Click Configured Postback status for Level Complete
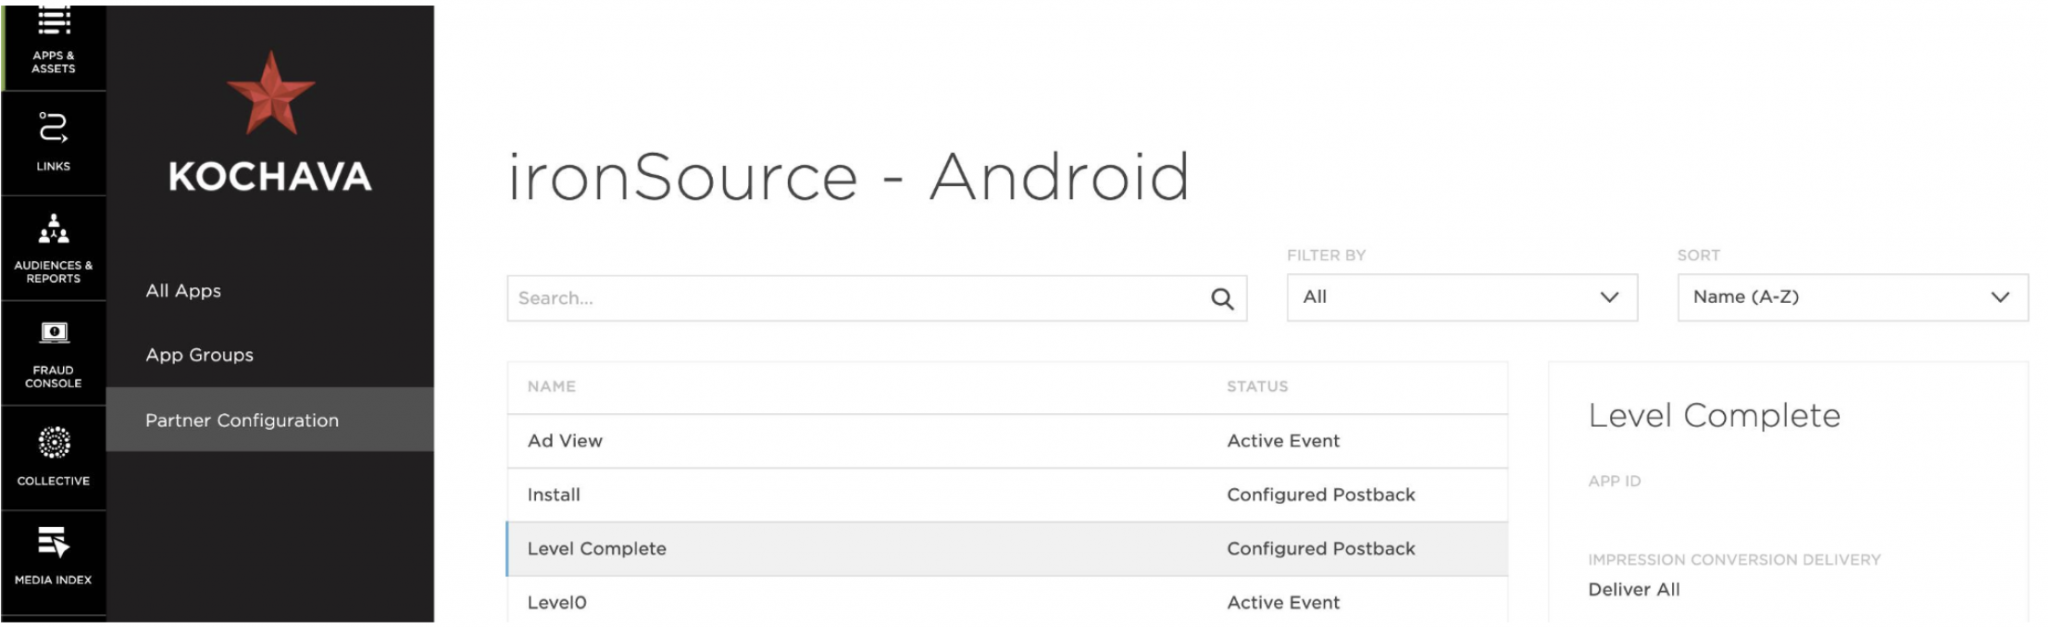 click(1321, 549)
